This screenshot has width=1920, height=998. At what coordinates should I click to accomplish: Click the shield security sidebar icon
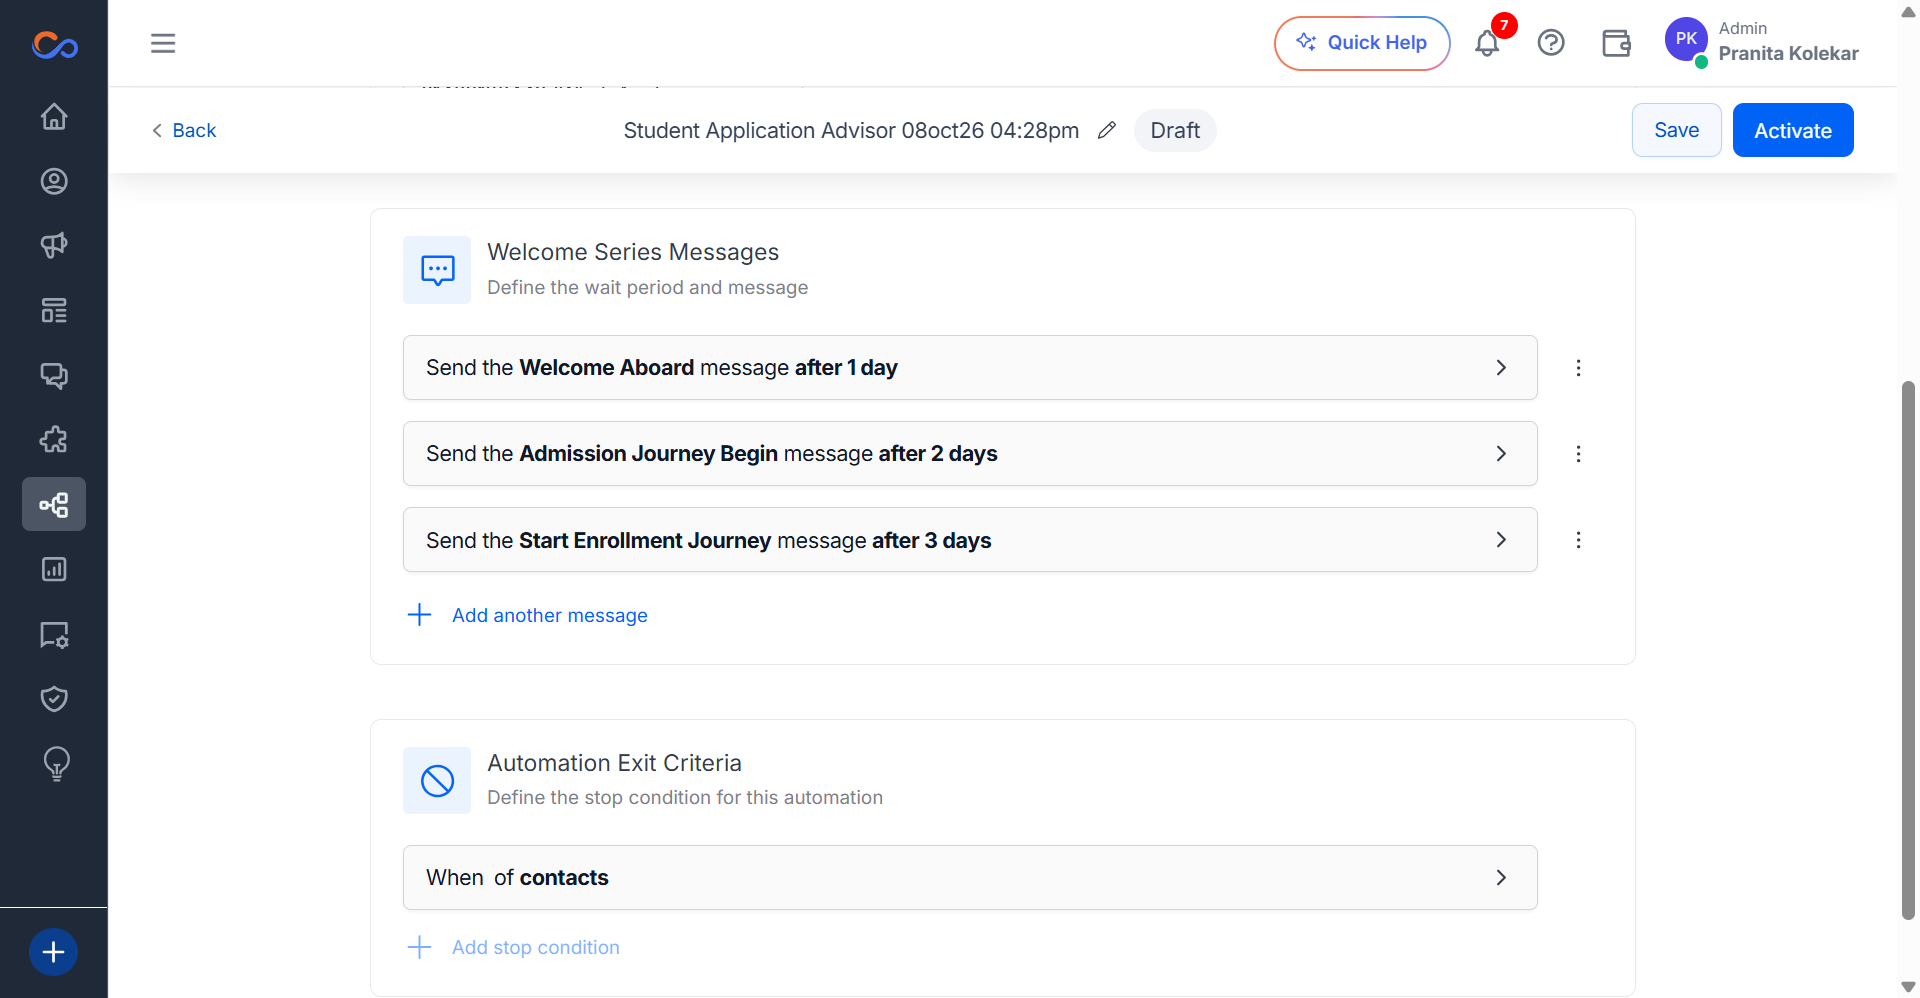(x=54, y=698)
